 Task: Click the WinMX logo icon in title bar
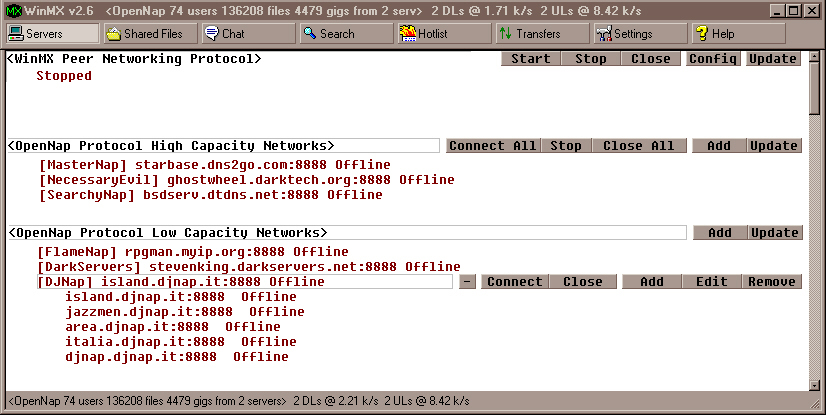[14, 11]
